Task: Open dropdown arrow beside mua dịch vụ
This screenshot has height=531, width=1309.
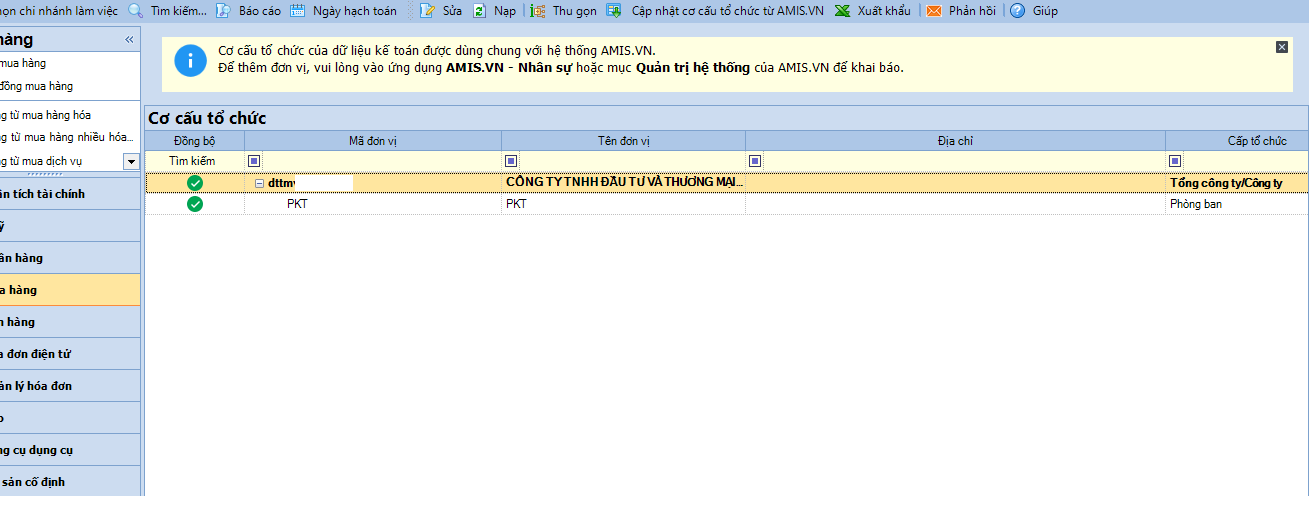Action: [131, 161]
